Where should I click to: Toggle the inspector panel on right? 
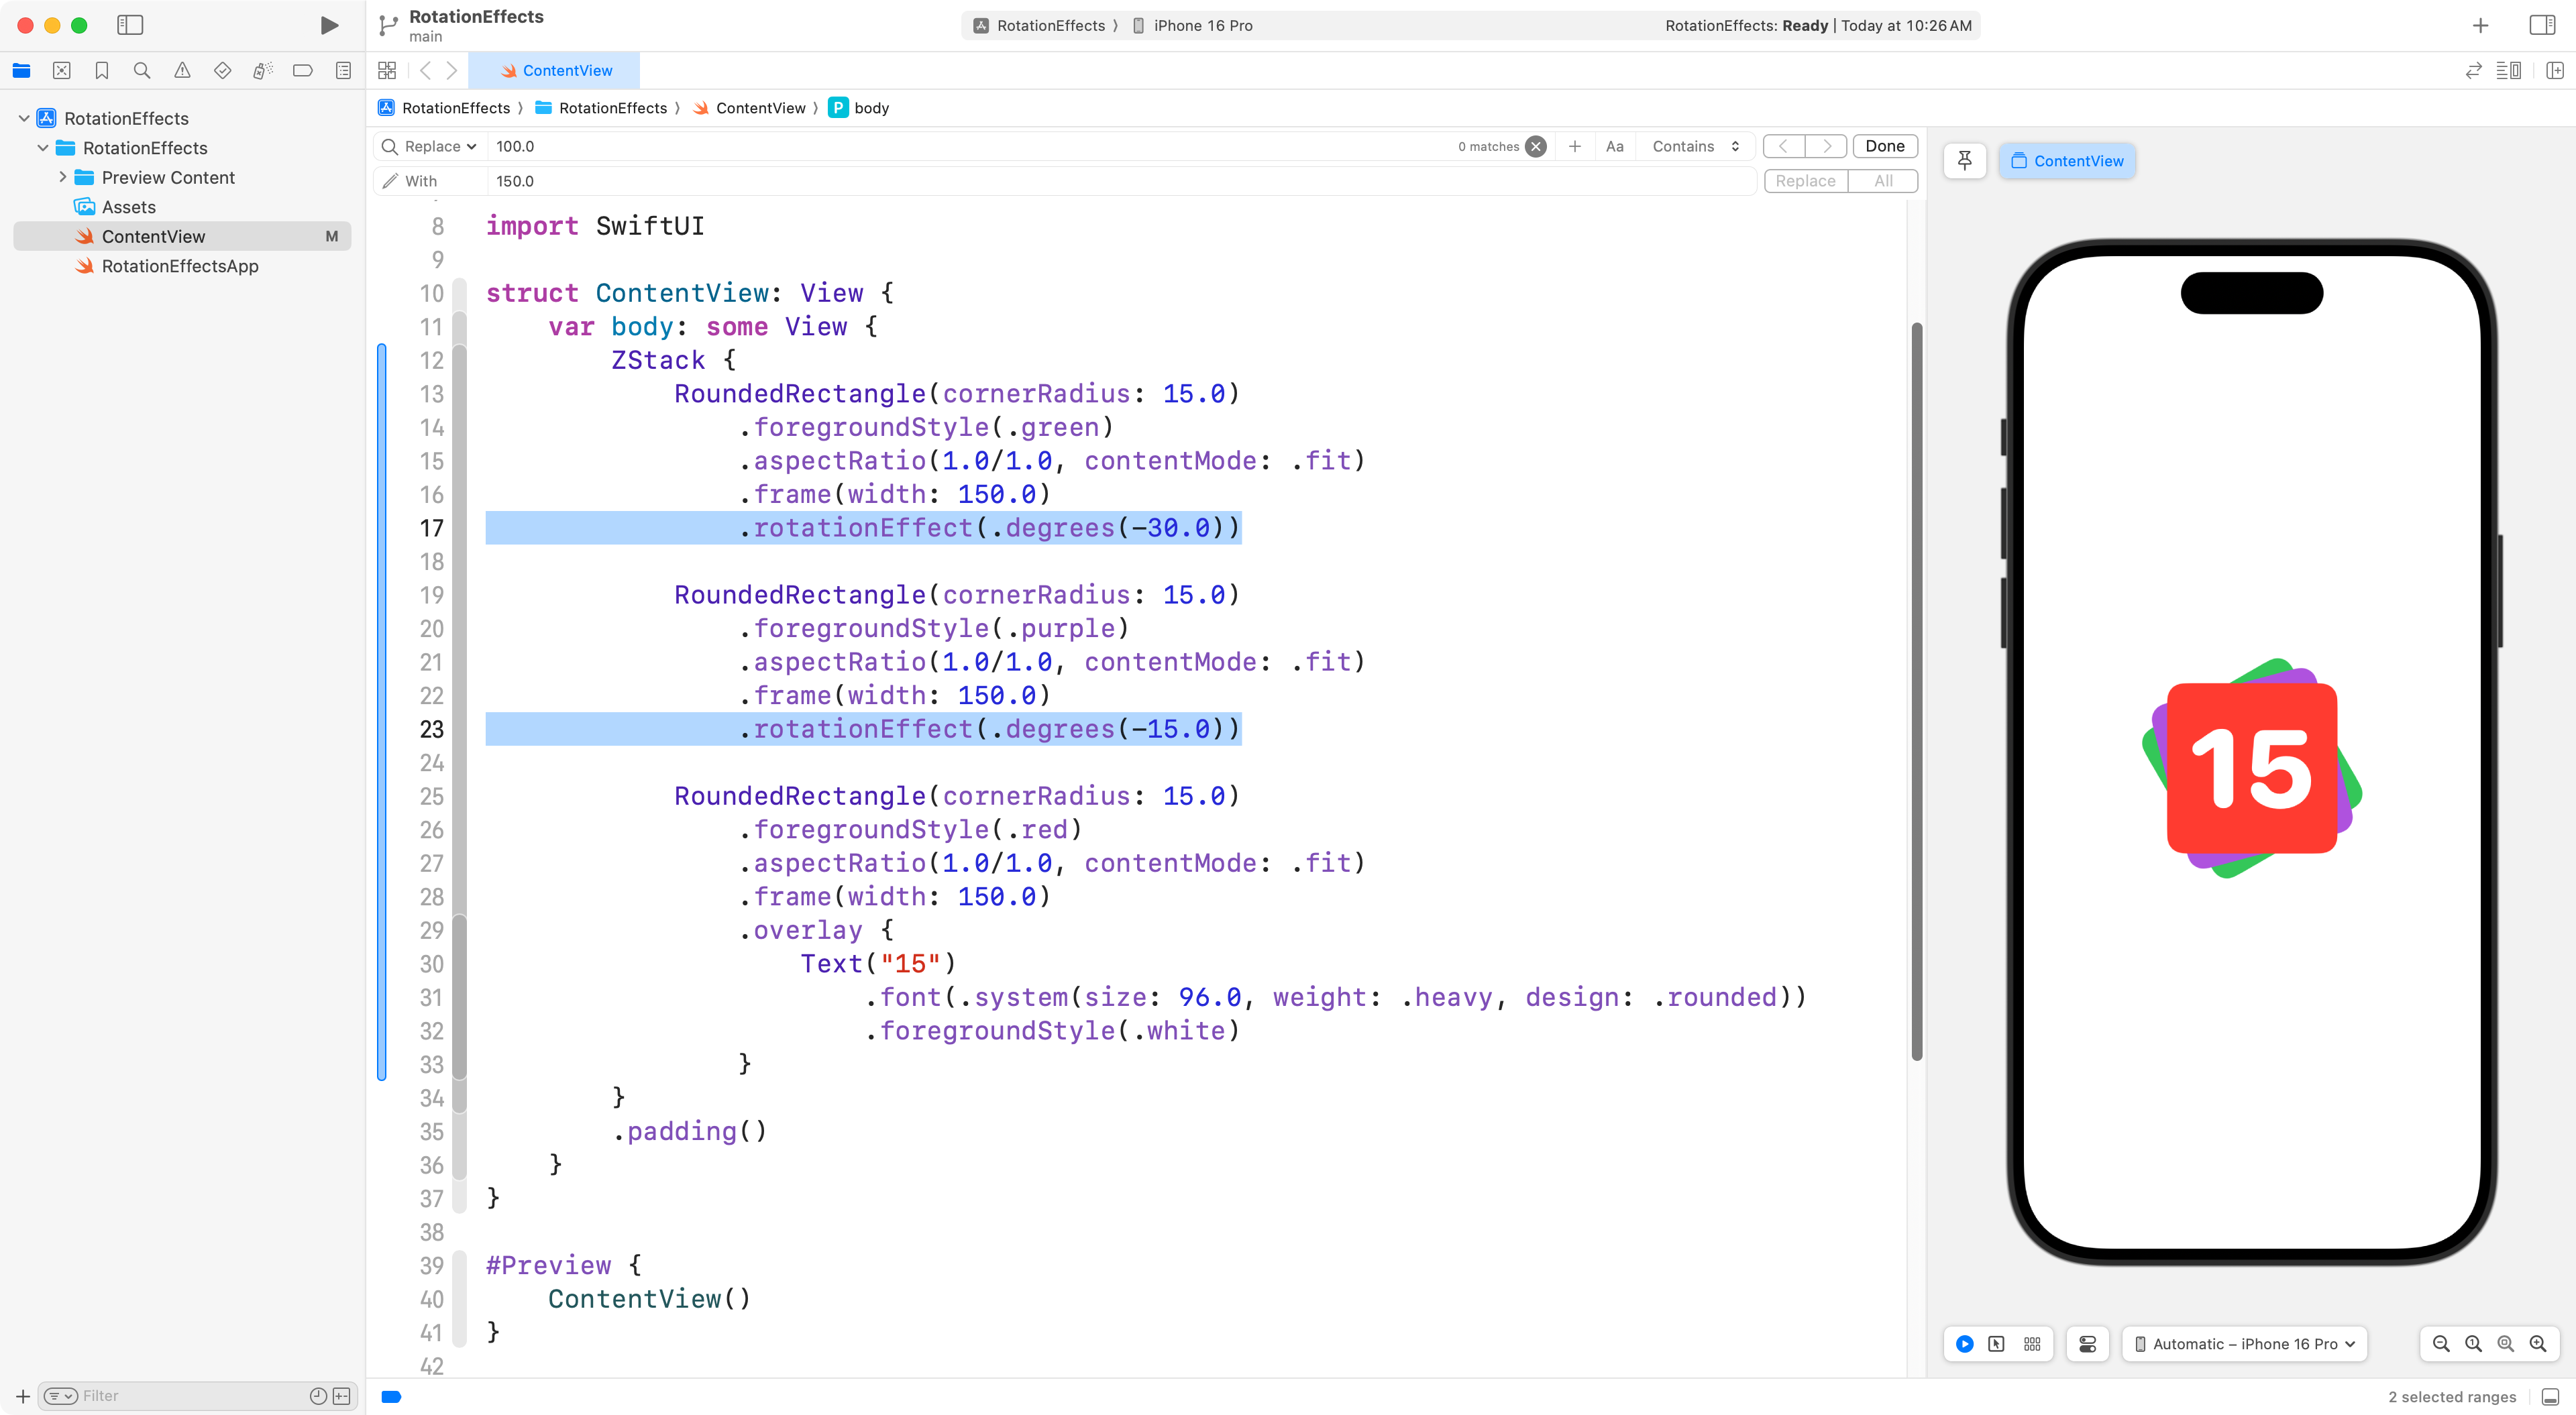click(2541, 25)
